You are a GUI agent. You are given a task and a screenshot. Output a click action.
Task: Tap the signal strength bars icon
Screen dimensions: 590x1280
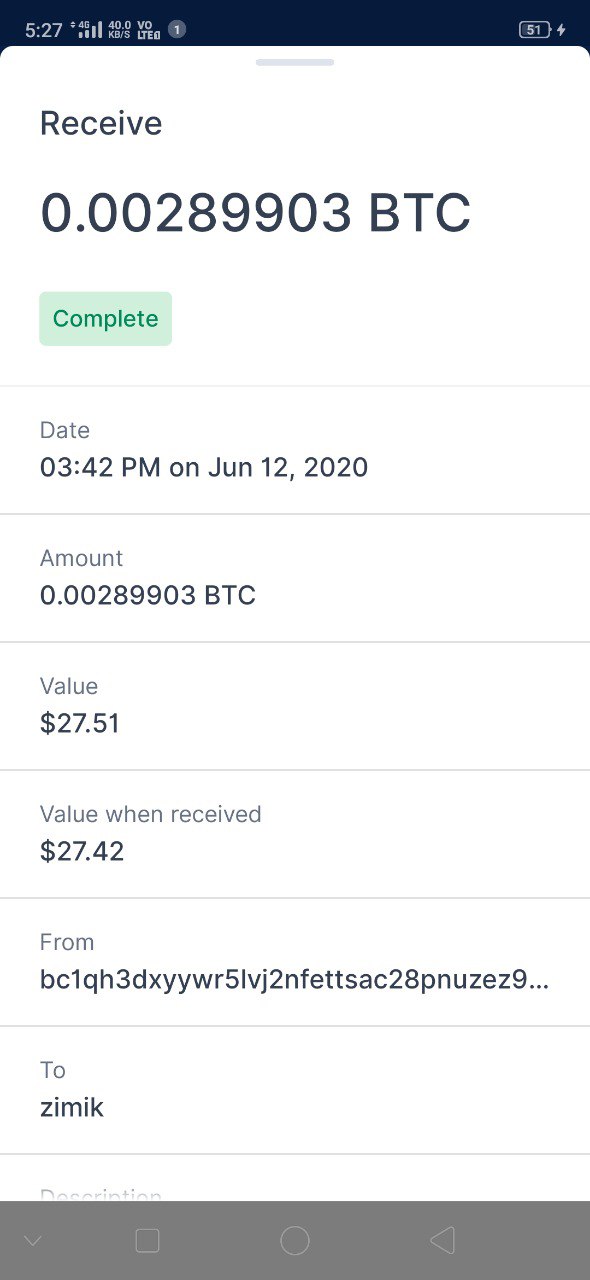(x=89, y=30)
